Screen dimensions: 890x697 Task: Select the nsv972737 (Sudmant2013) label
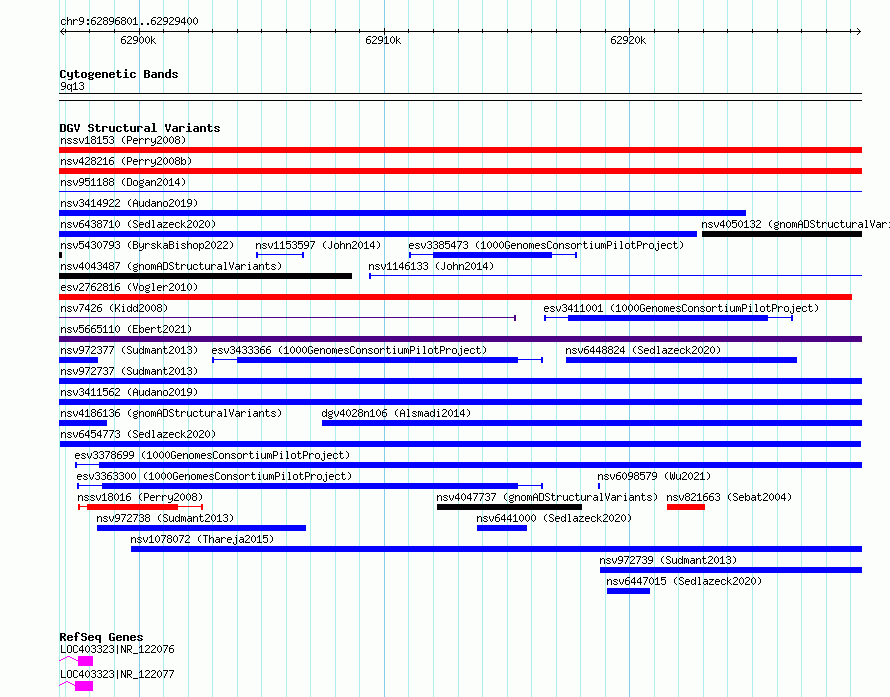(129, 371)
